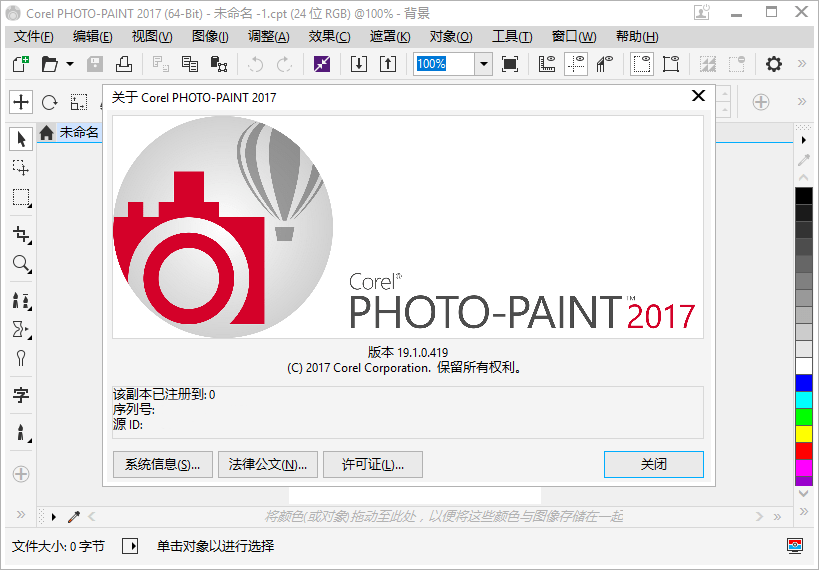Select the Crop tool

click(21, 235)
